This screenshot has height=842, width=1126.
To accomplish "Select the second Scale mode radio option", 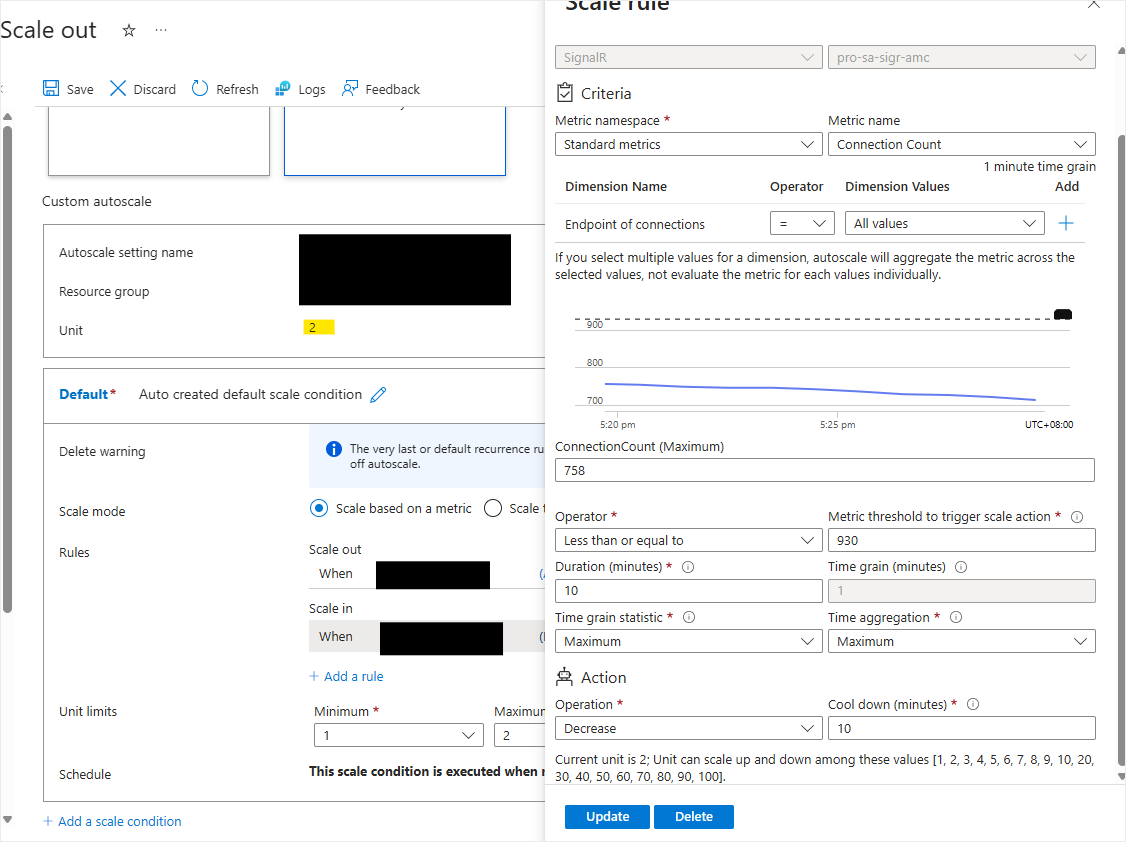I will [x=493, y=508].
